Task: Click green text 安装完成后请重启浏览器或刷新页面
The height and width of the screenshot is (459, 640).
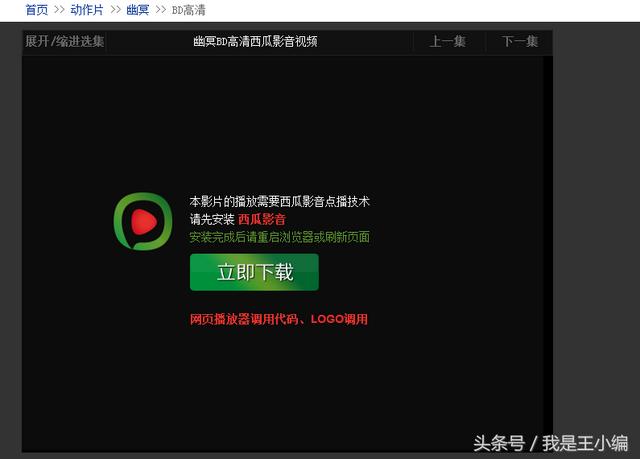Action: click(x=280, y=237)
